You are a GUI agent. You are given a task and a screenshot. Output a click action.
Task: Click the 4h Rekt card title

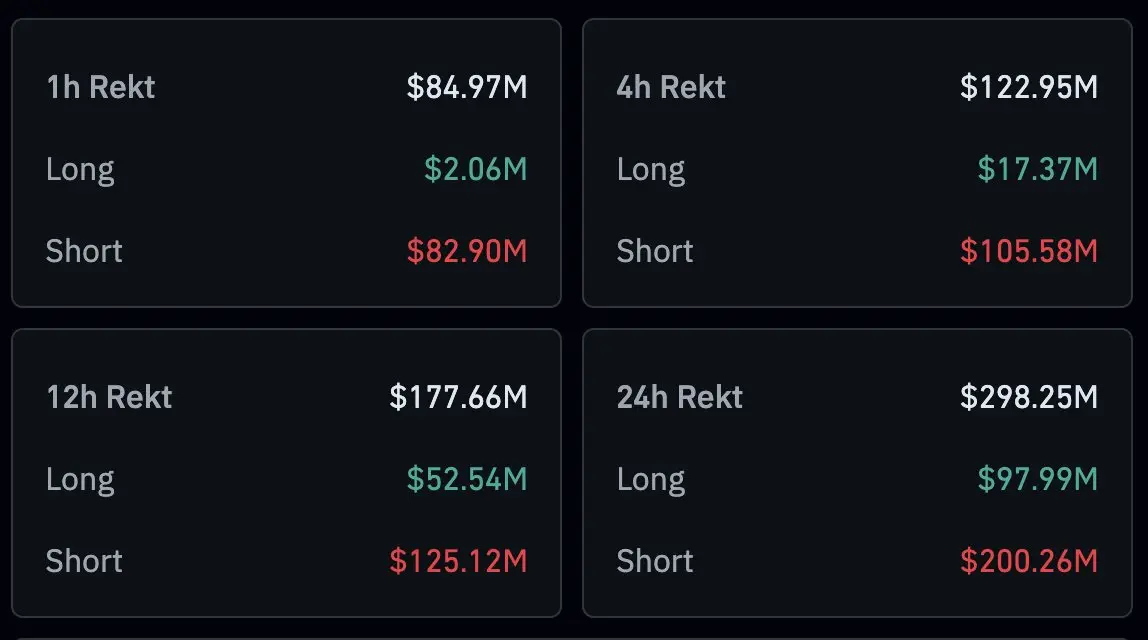671,88
